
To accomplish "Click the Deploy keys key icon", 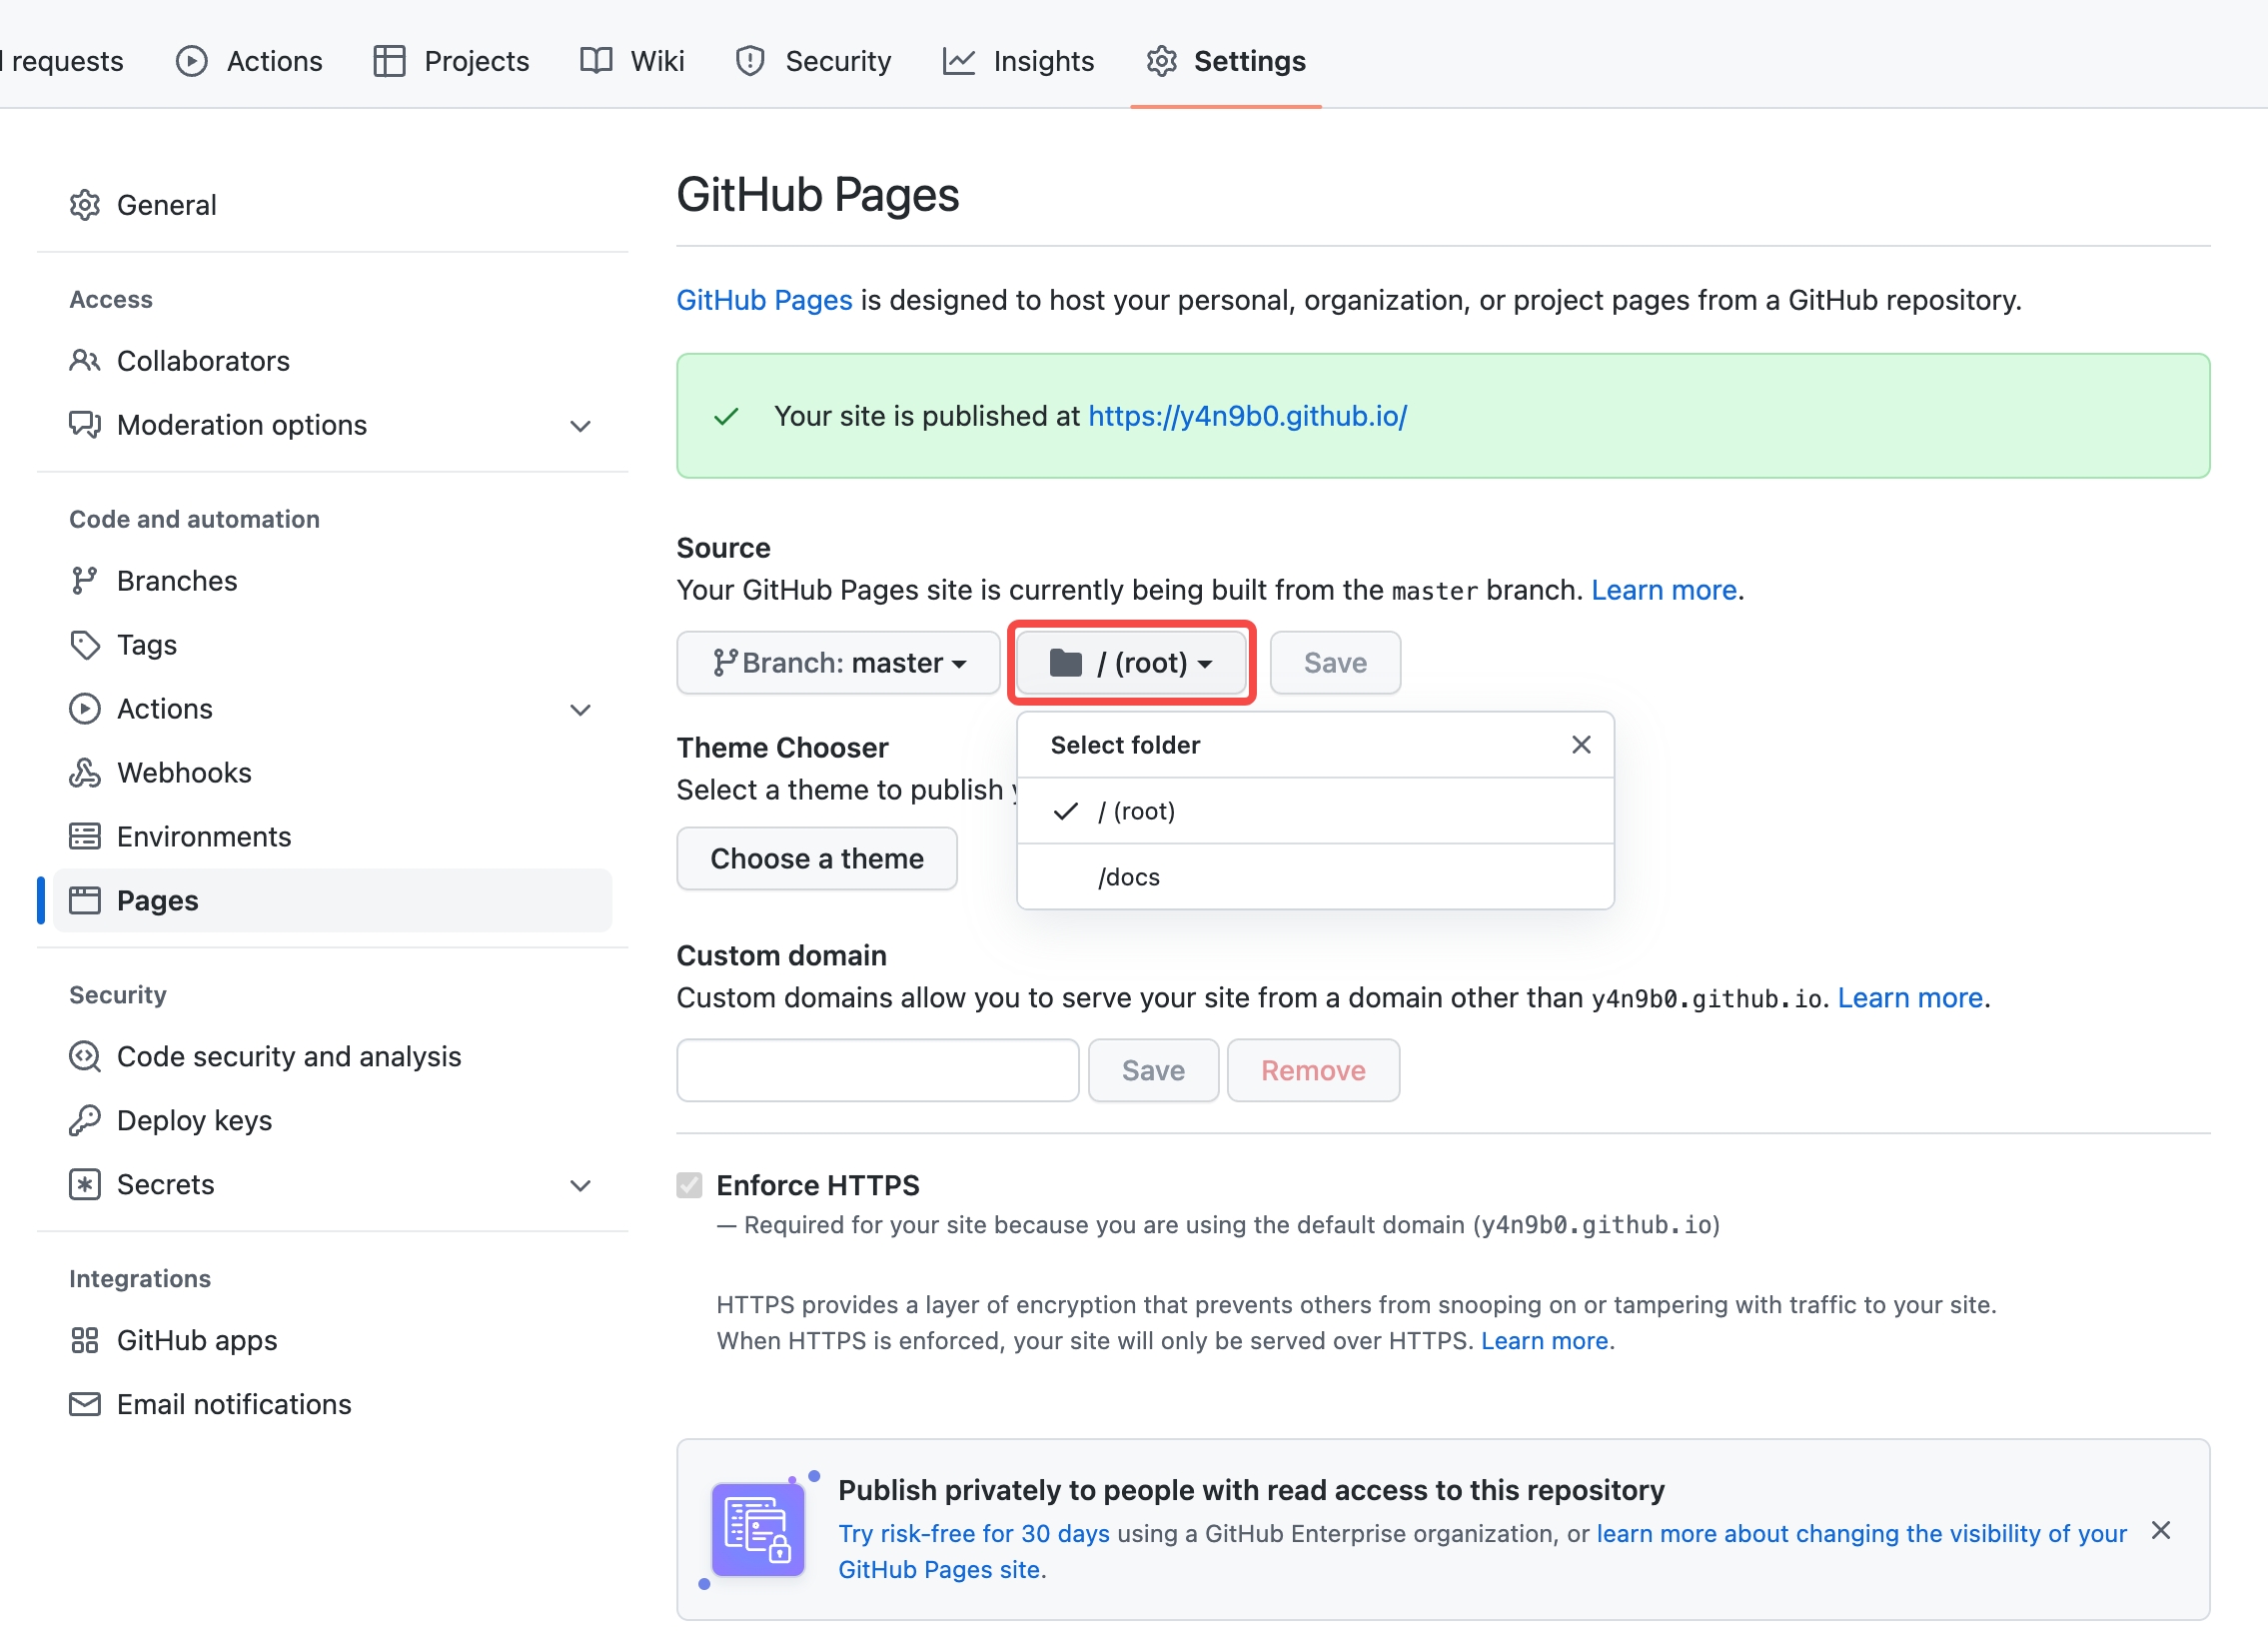I will [85, 1121].
